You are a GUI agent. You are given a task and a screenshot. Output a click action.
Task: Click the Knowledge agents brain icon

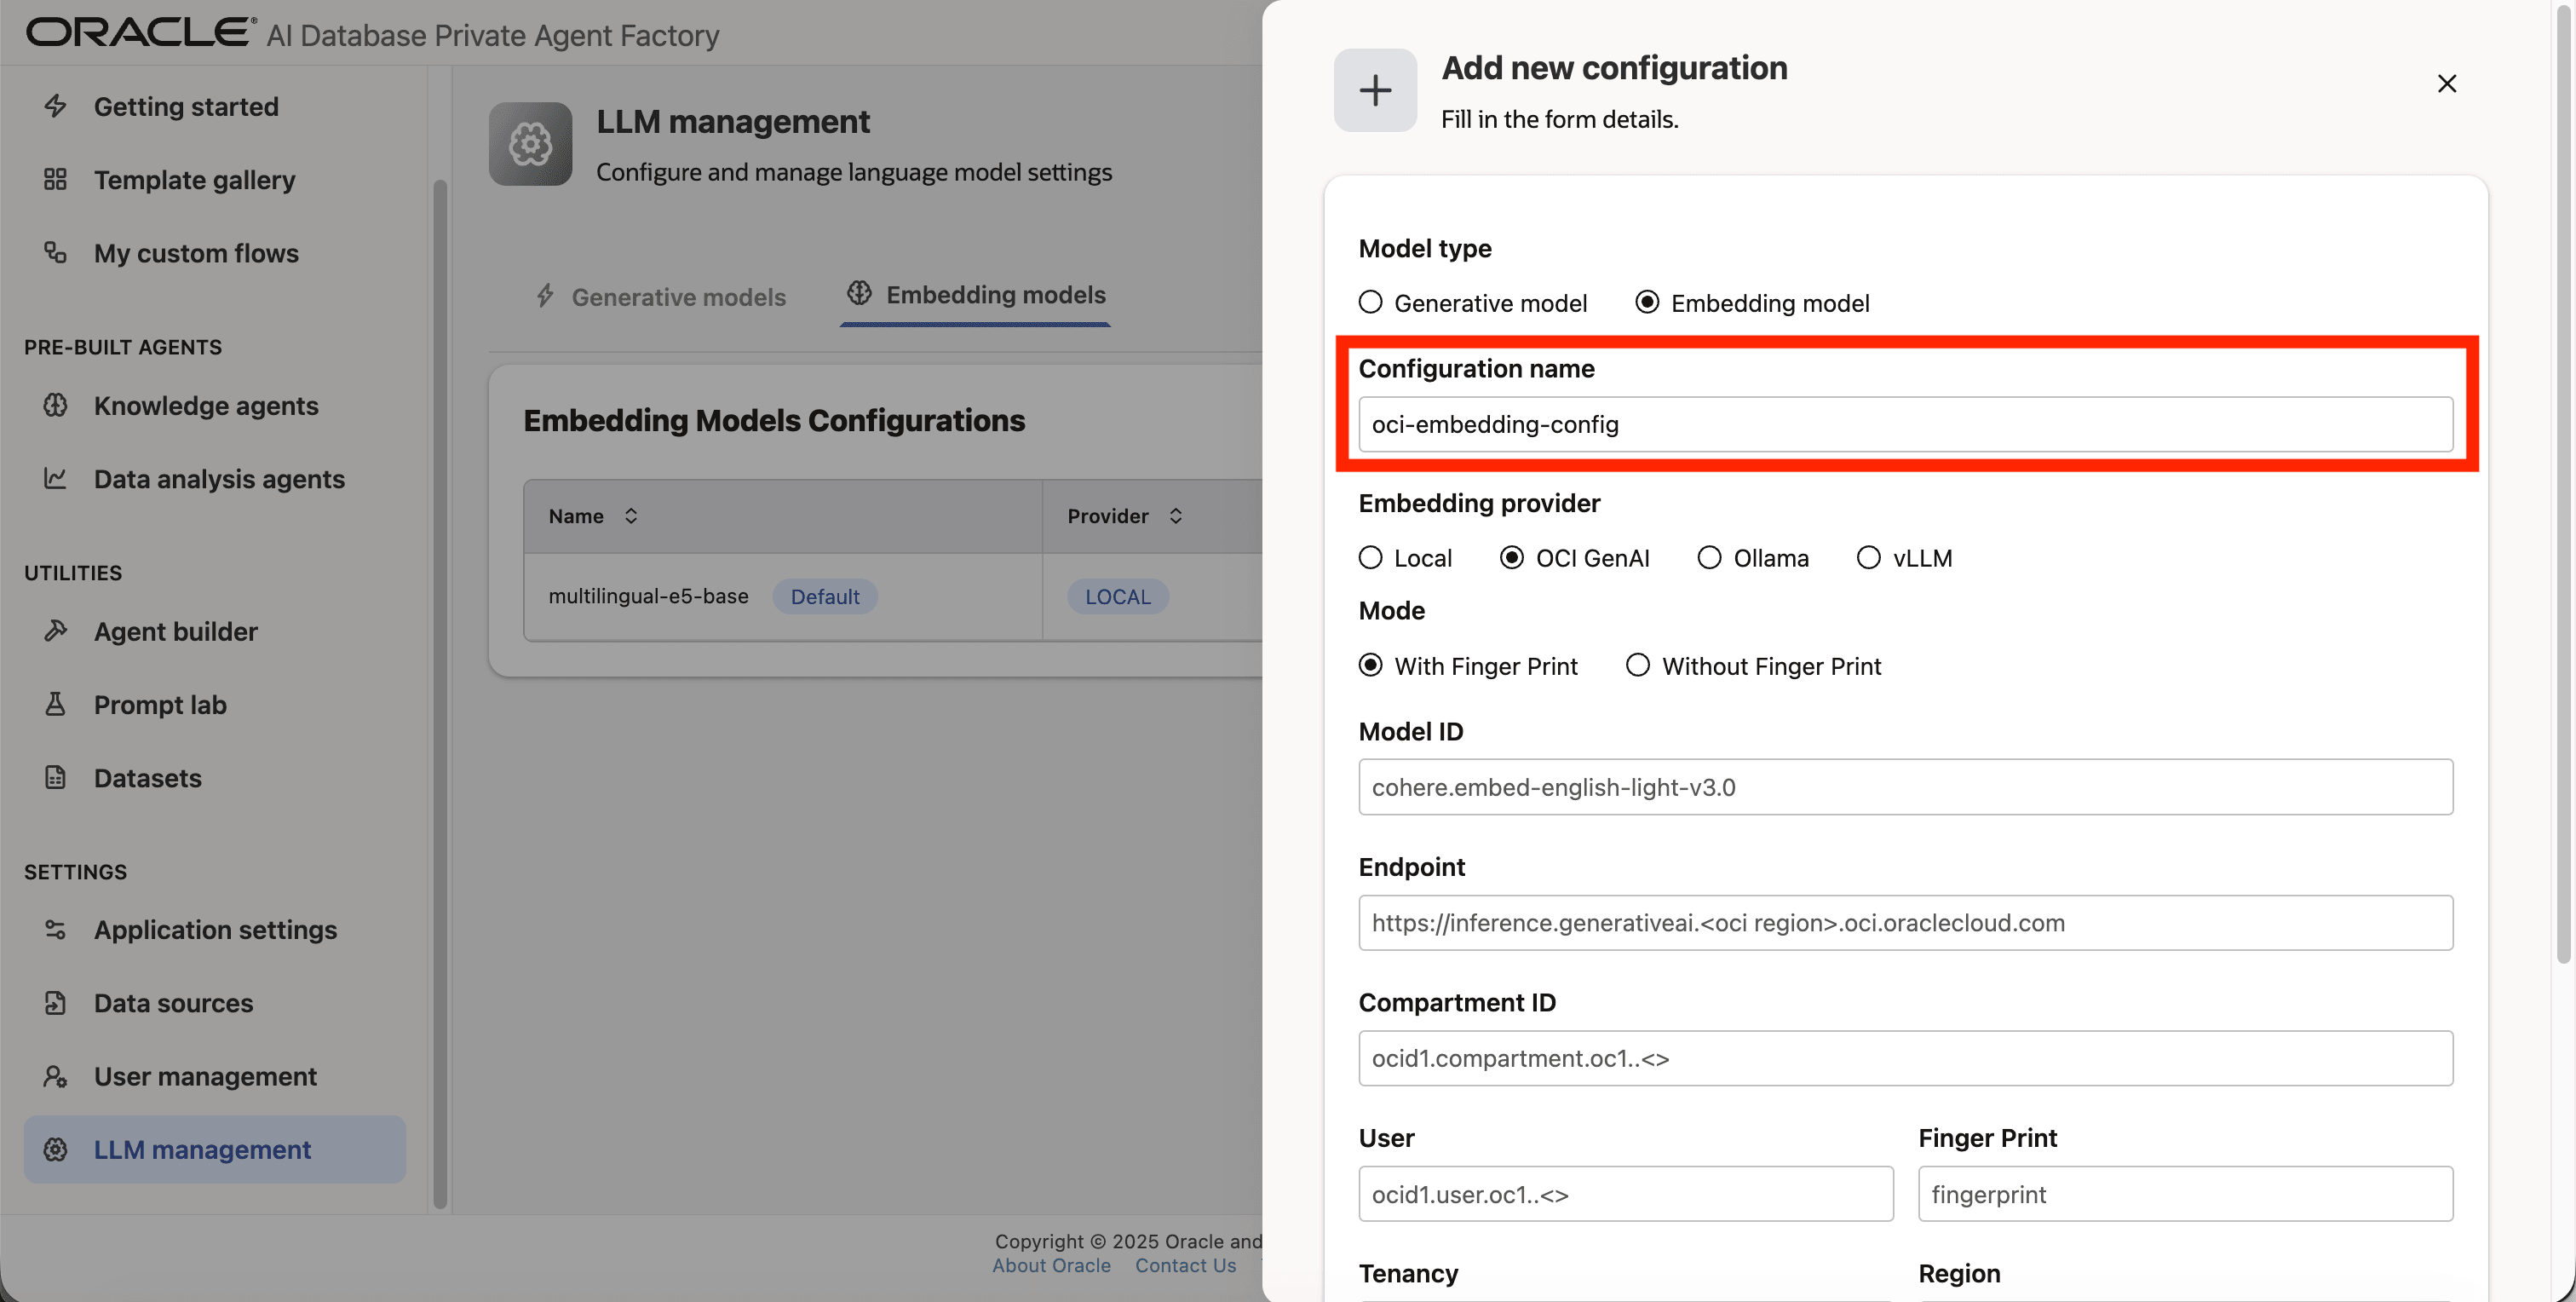coord(56,405)
